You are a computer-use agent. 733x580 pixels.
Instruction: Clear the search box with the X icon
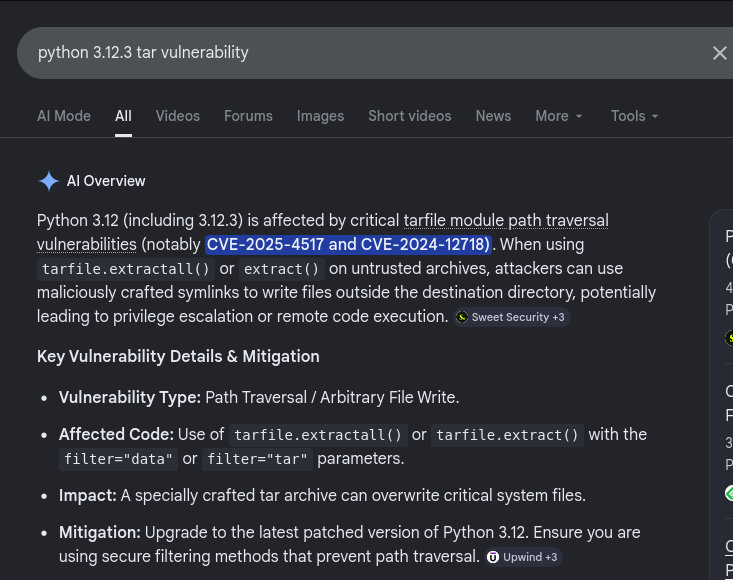click(x=719, y=53)
